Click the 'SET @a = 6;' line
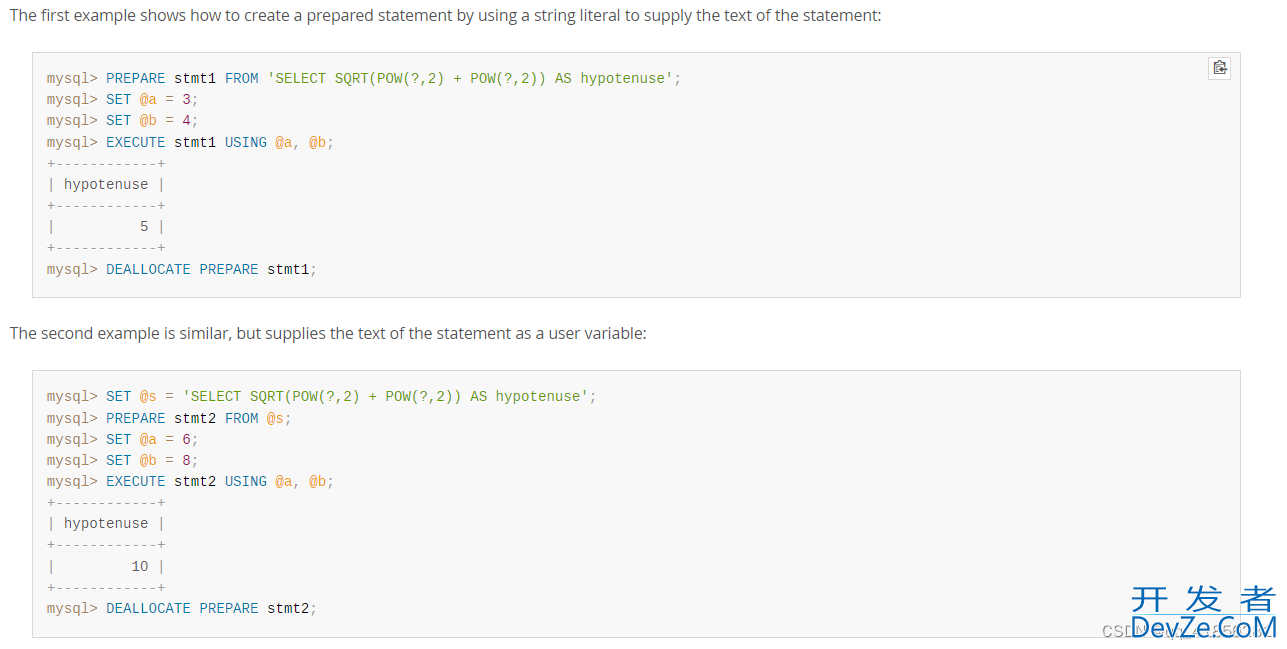This screenshot has height=649, width=1287. (x=123, y=439)
